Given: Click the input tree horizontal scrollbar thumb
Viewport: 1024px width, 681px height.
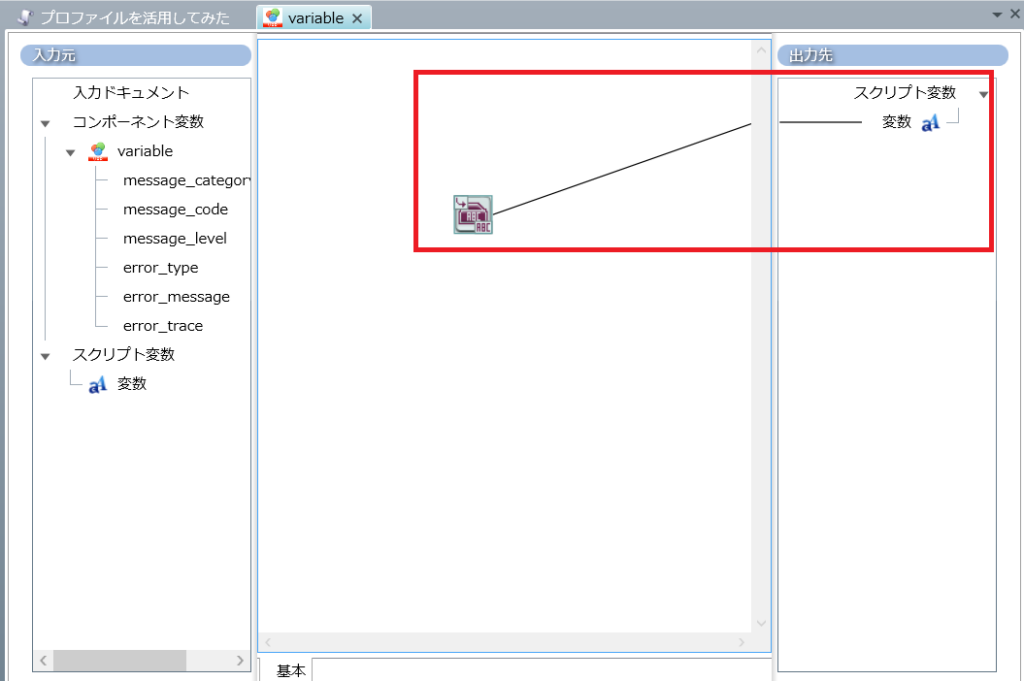Looking at the screenshot, I should pyautogui.click(x=120, y=660).
